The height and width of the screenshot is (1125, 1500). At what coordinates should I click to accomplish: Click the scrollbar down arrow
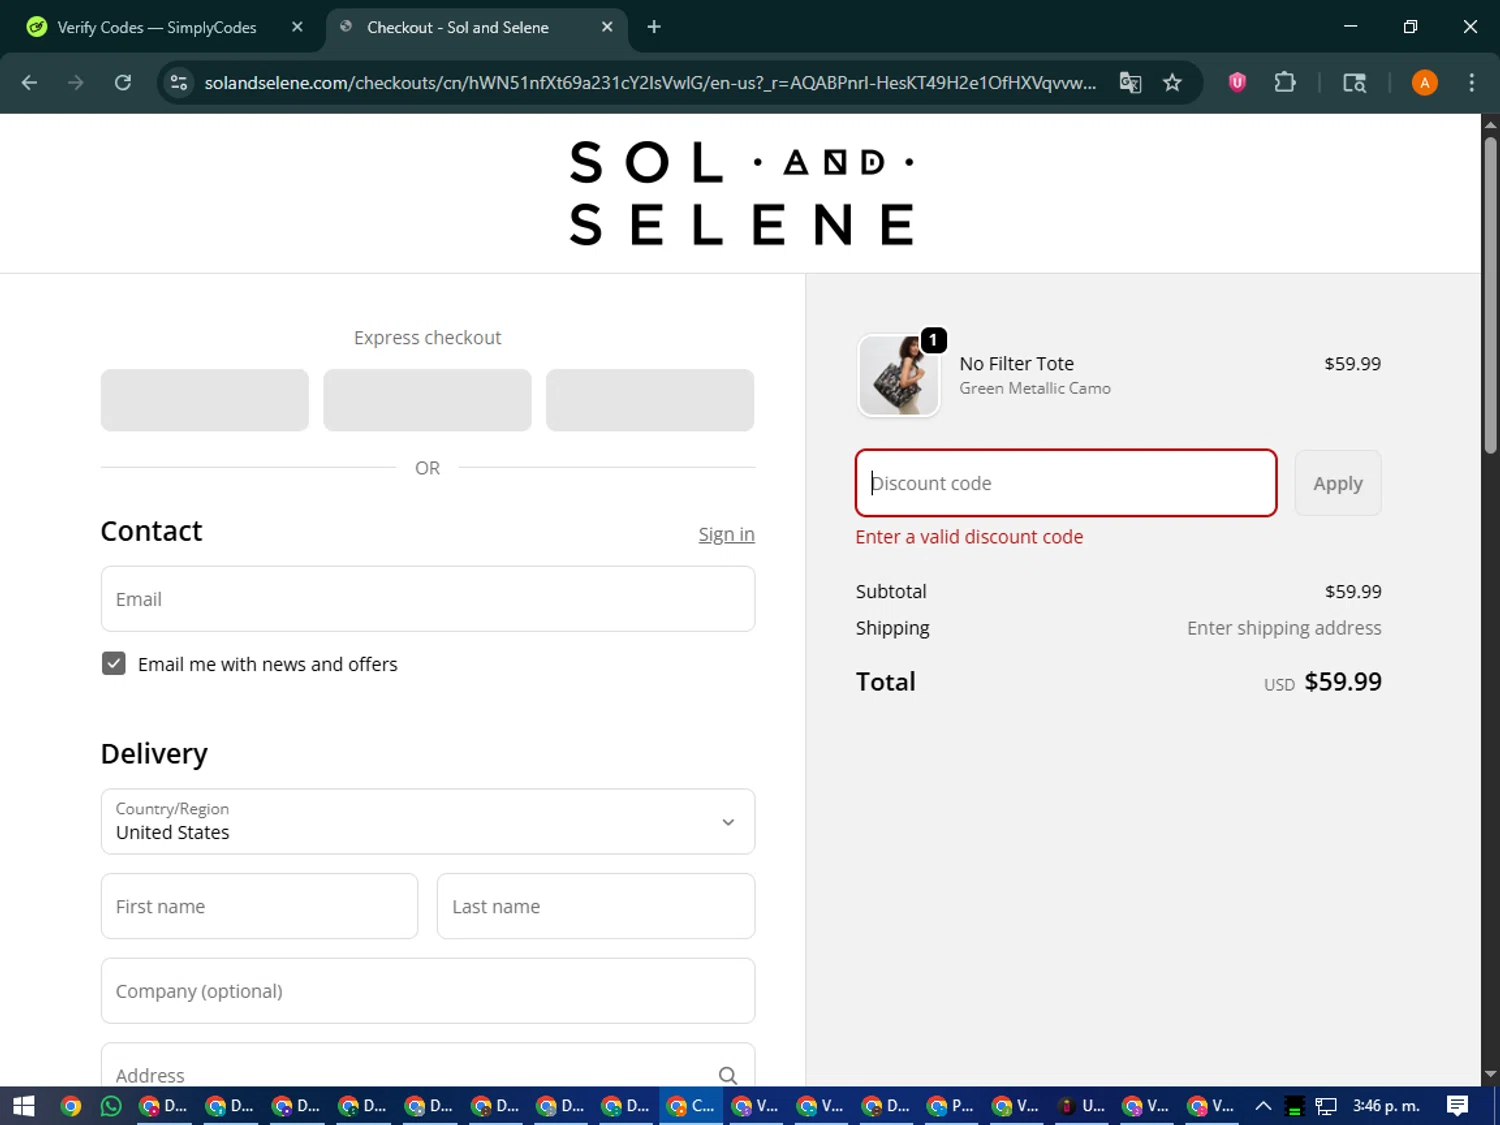[1490, 1074]
